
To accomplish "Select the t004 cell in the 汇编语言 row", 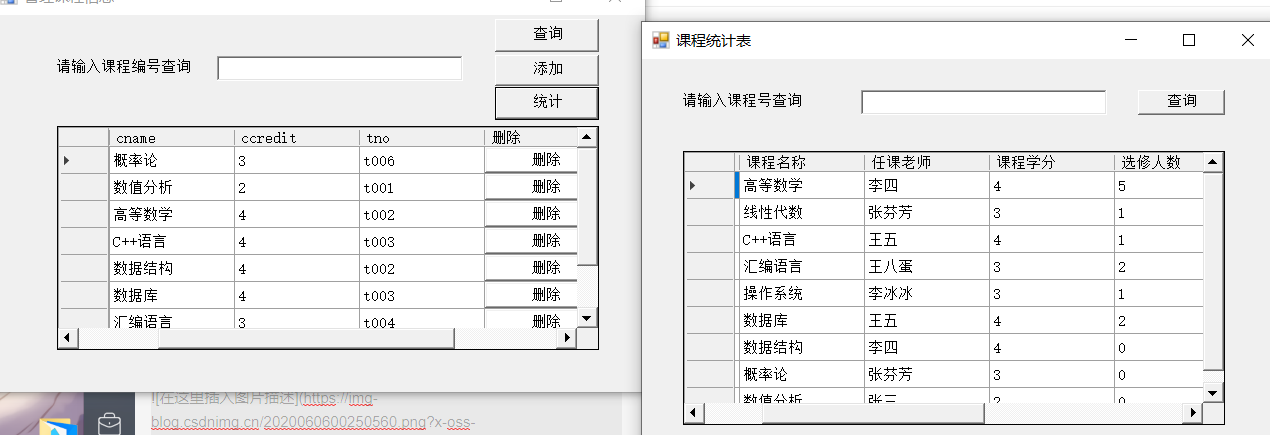I will pyautogui.click(x=422, y=320).
